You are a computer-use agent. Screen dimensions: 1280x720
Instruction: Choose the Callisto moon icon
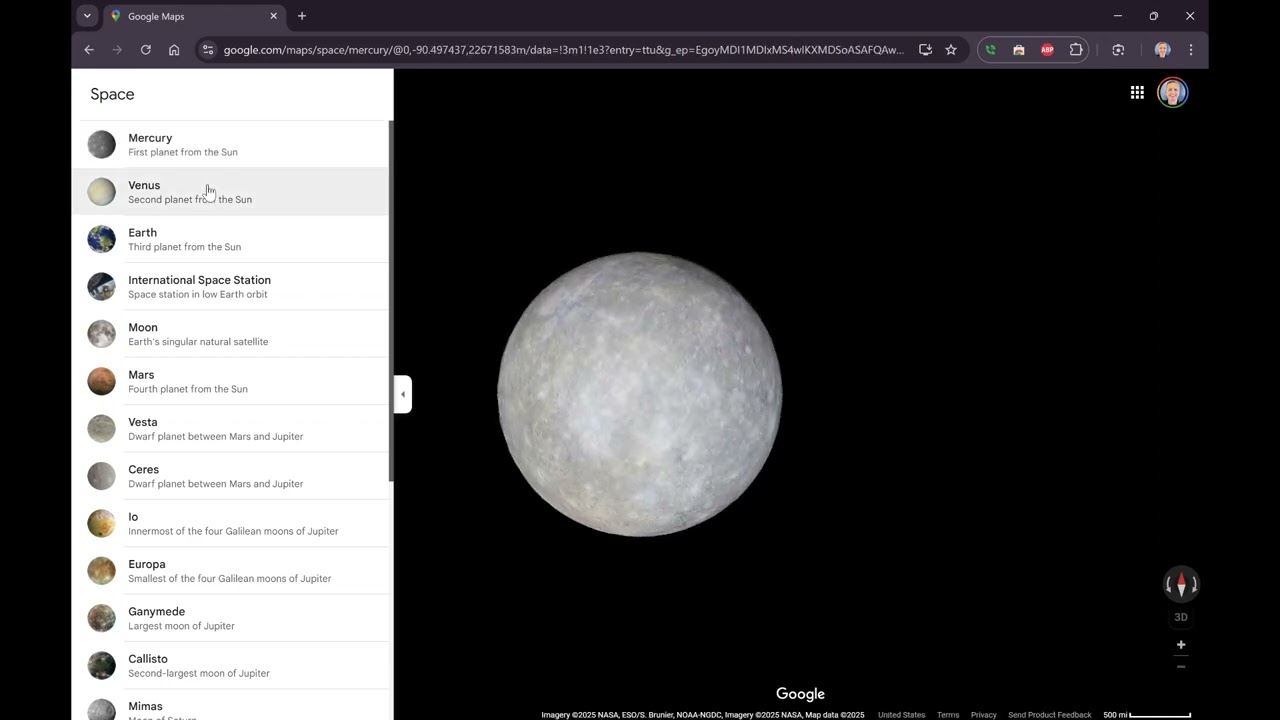[x=101, y=665]
